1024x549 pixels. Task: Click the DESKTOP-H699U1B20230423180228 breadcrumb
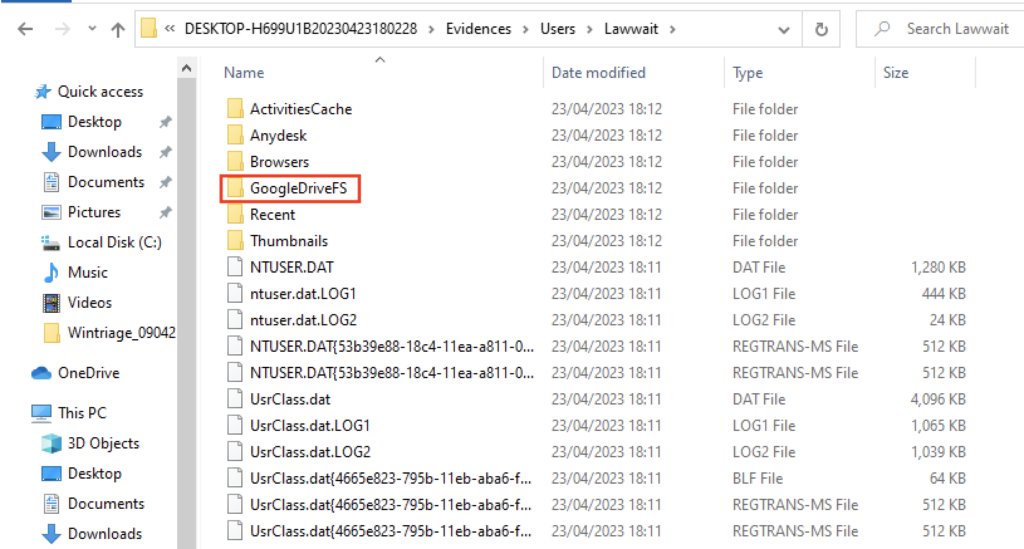click(300, 29)
